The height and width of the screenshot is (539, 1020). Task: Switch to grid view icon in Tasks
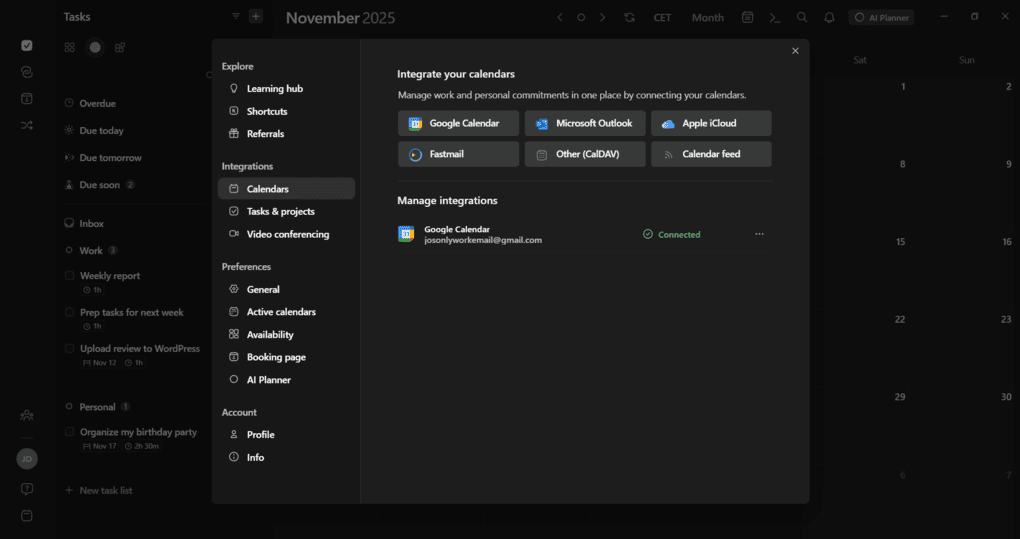(x=70, y=47)
